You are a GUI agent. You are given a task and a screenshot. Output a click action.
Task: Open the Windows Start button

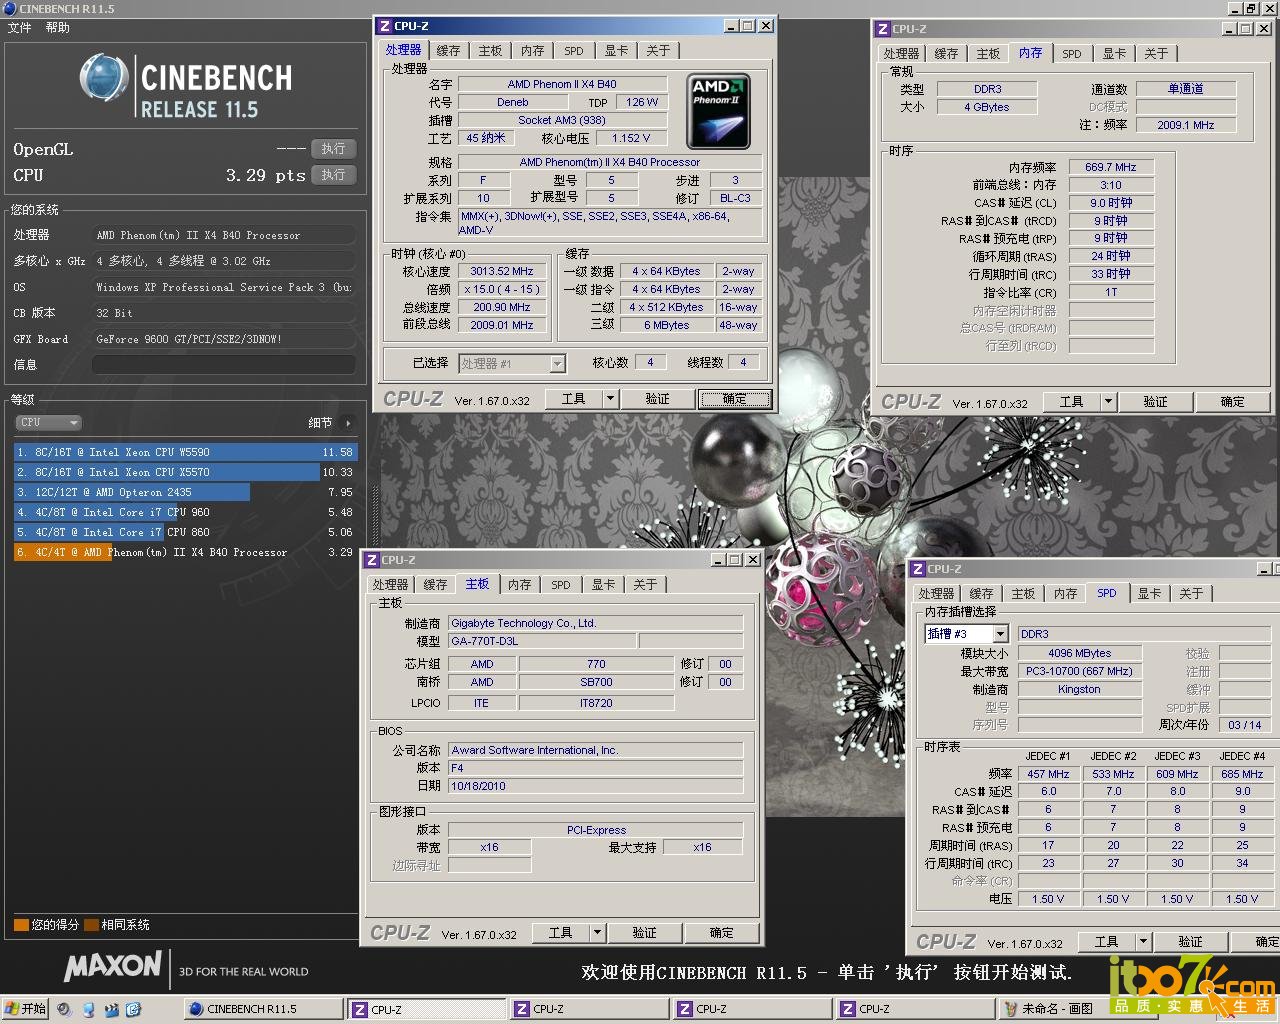coord(25,1009)
